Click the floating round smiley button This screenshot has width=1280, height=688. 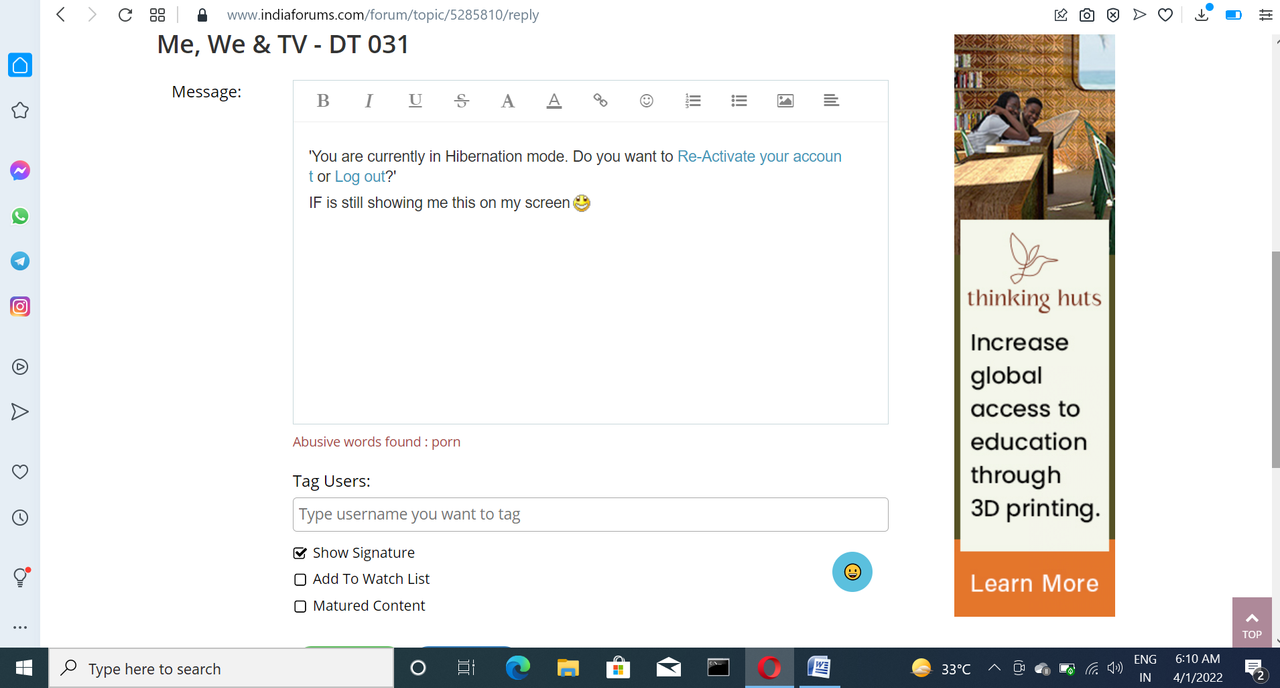pyautogui.click(x=852, y=572)
